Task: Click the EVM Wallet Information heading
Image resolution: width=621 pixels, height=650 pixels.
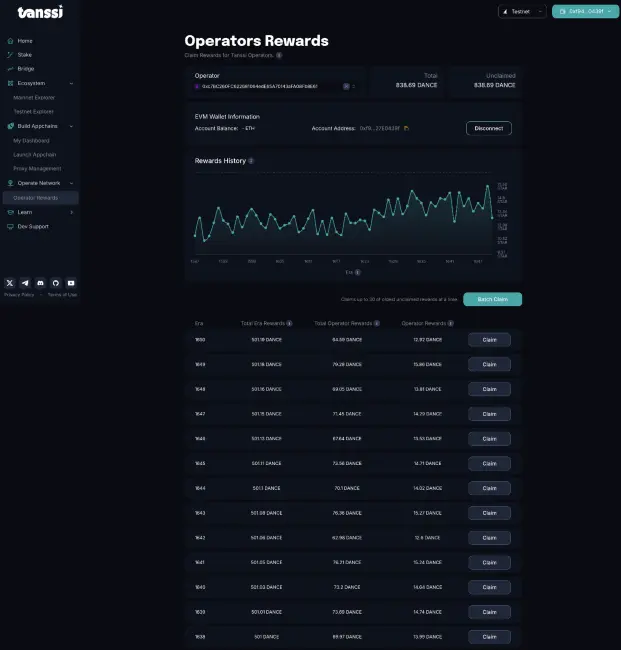Action: pos(227,117)
